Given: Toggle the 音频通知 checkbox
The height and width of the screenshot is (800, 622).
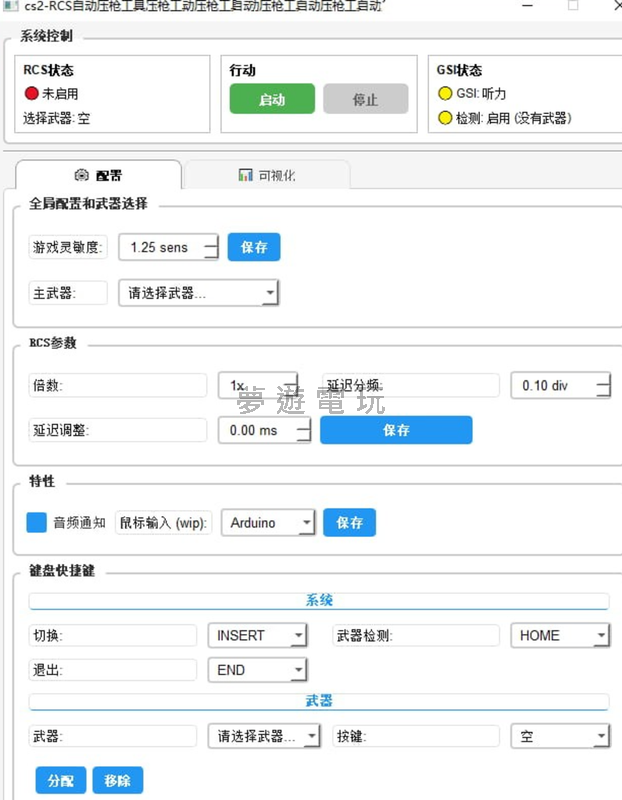Looking at the screenshot, I should pos(37,522).
